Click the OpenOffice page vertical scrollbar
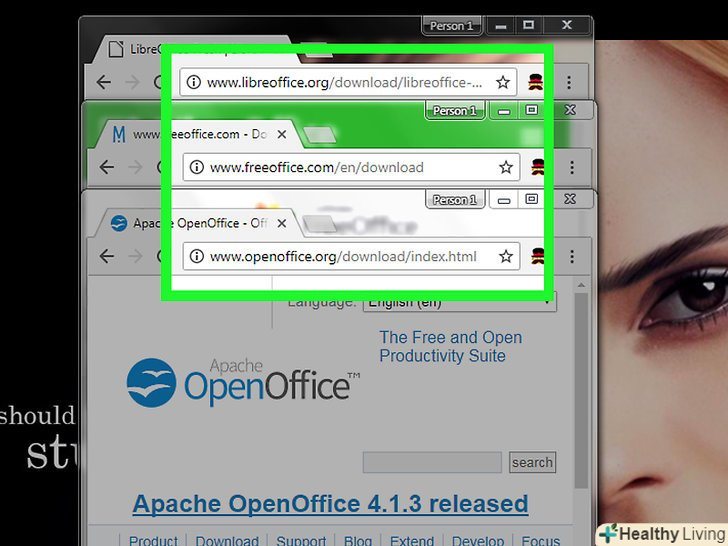The width and height of the screenshot is (728, 546). (x=581, y=390)
